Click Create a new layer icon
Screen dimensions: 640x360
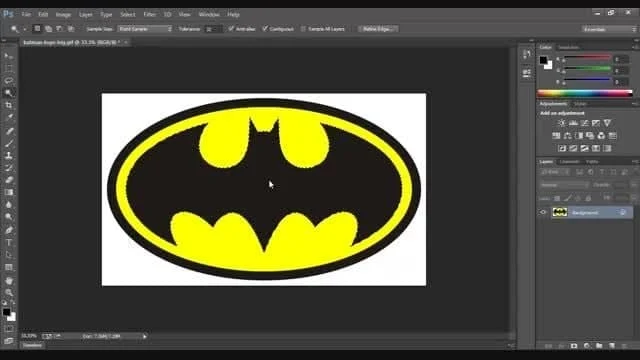coord(611,346)
